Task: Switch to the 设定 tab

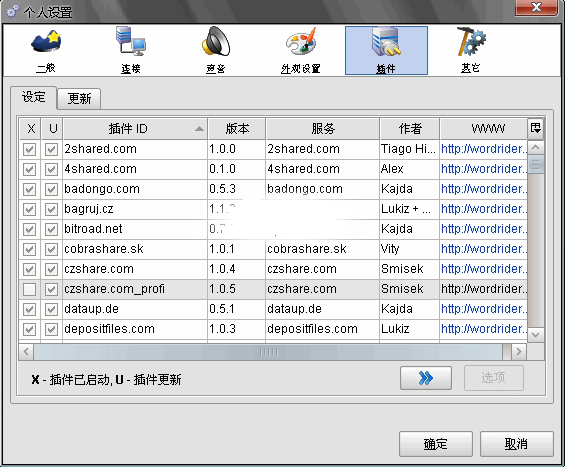Action: [x=34, y=97]
